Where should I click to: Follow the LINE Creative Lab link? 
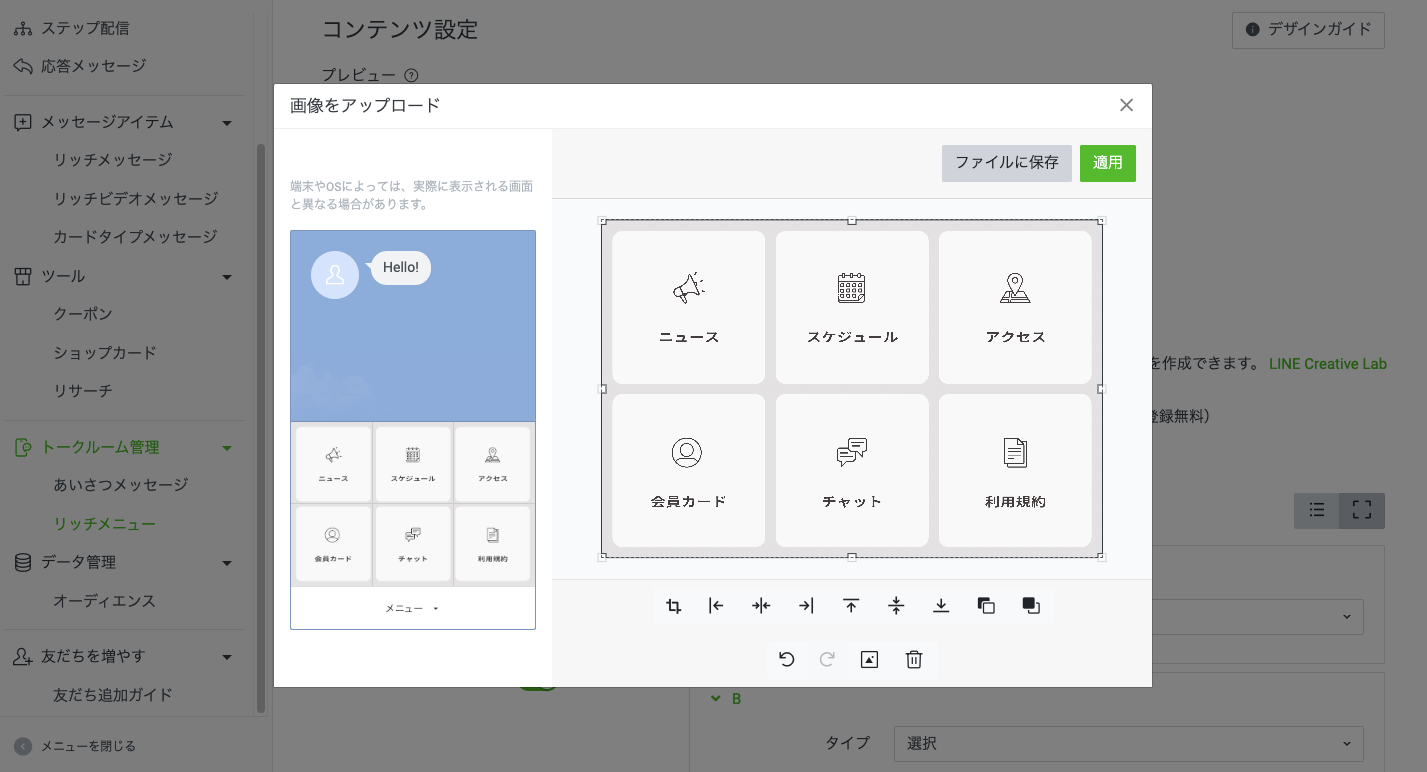click(x=1328, y=364)
